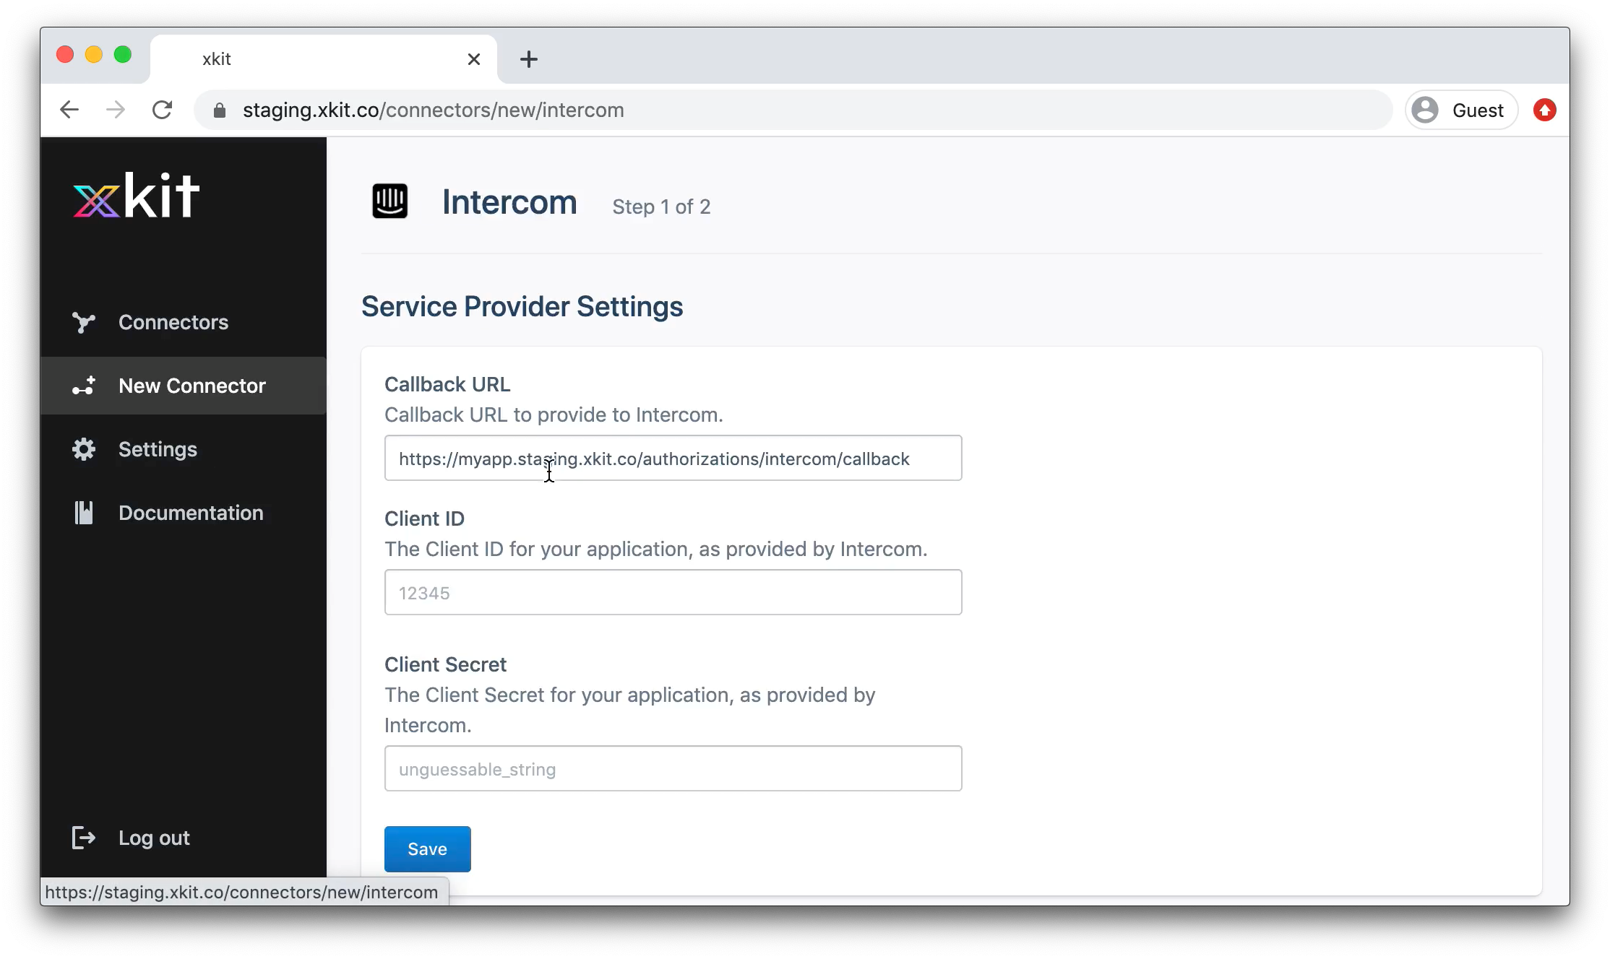The height and width of the screenshot is (959, 1610).
Task: Click the green maximize window button
Action: (x=123, y=55)
